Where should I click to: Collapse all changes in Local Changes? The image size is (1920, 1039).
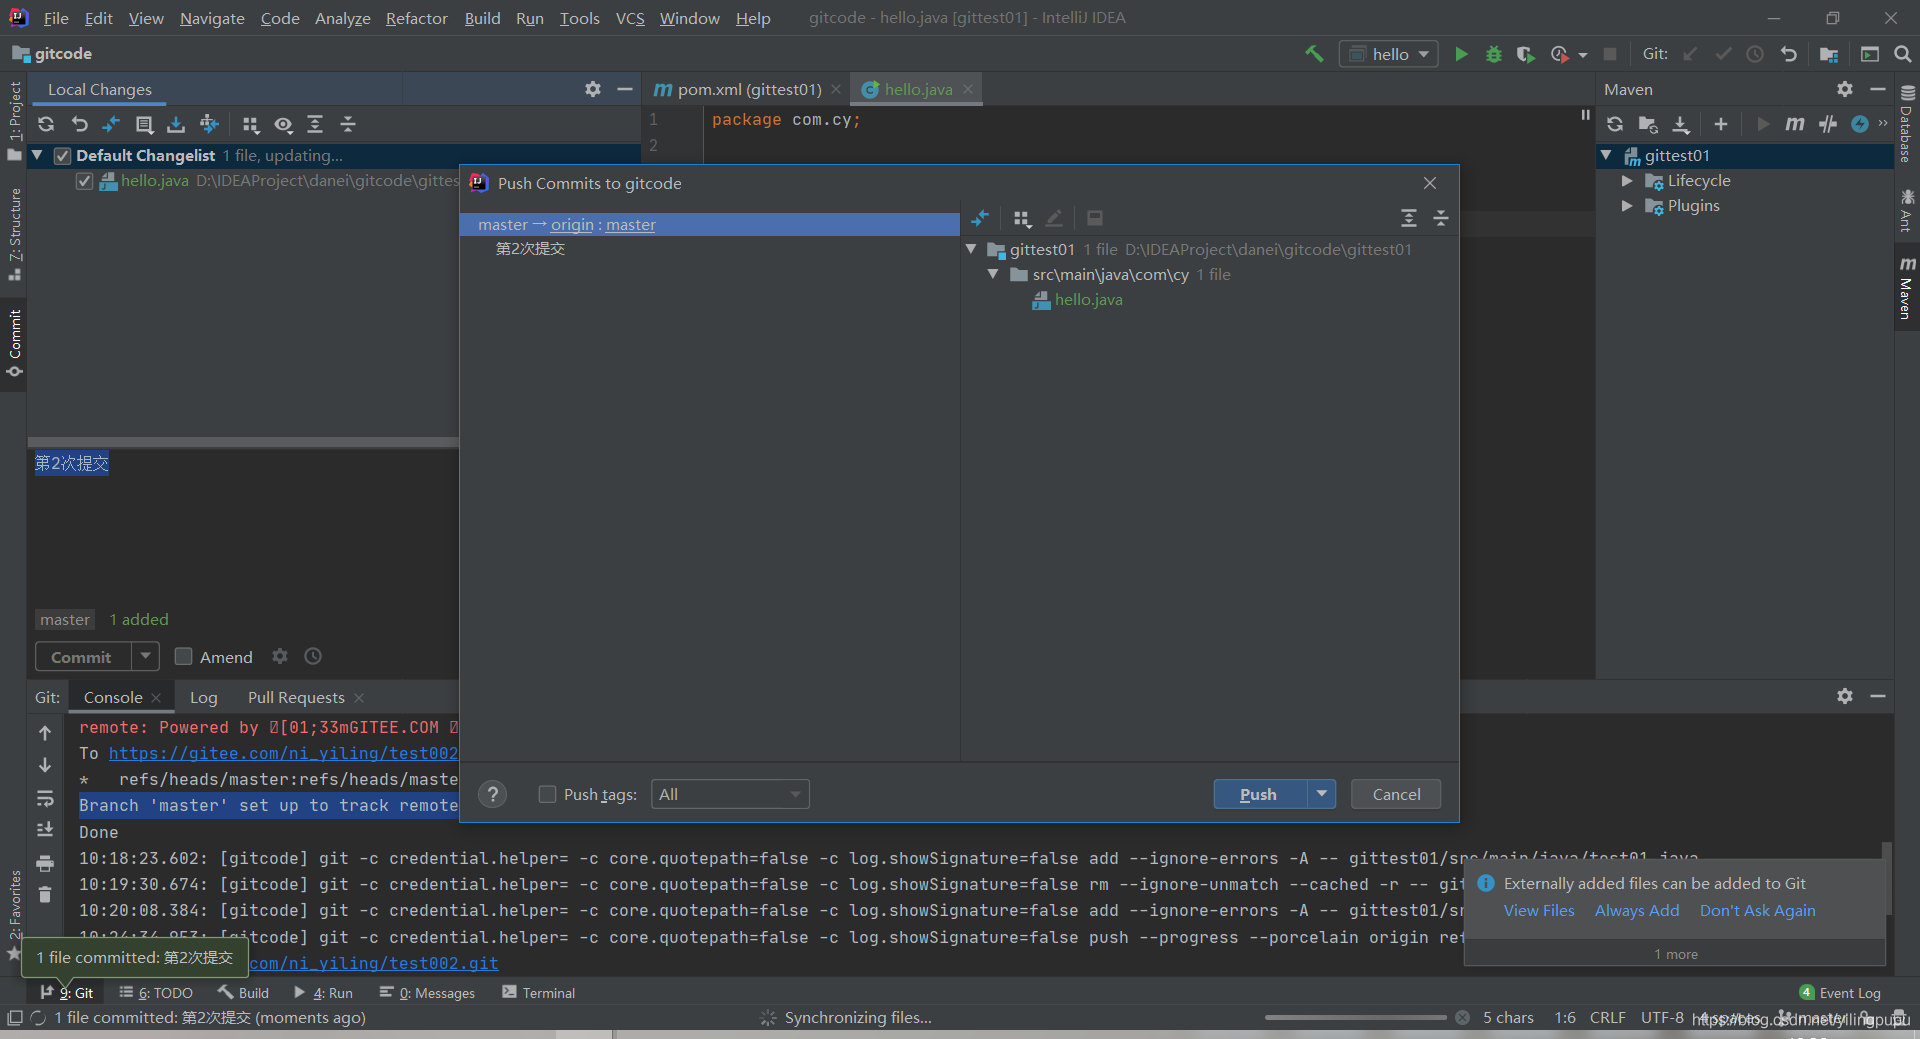point(348,124)
